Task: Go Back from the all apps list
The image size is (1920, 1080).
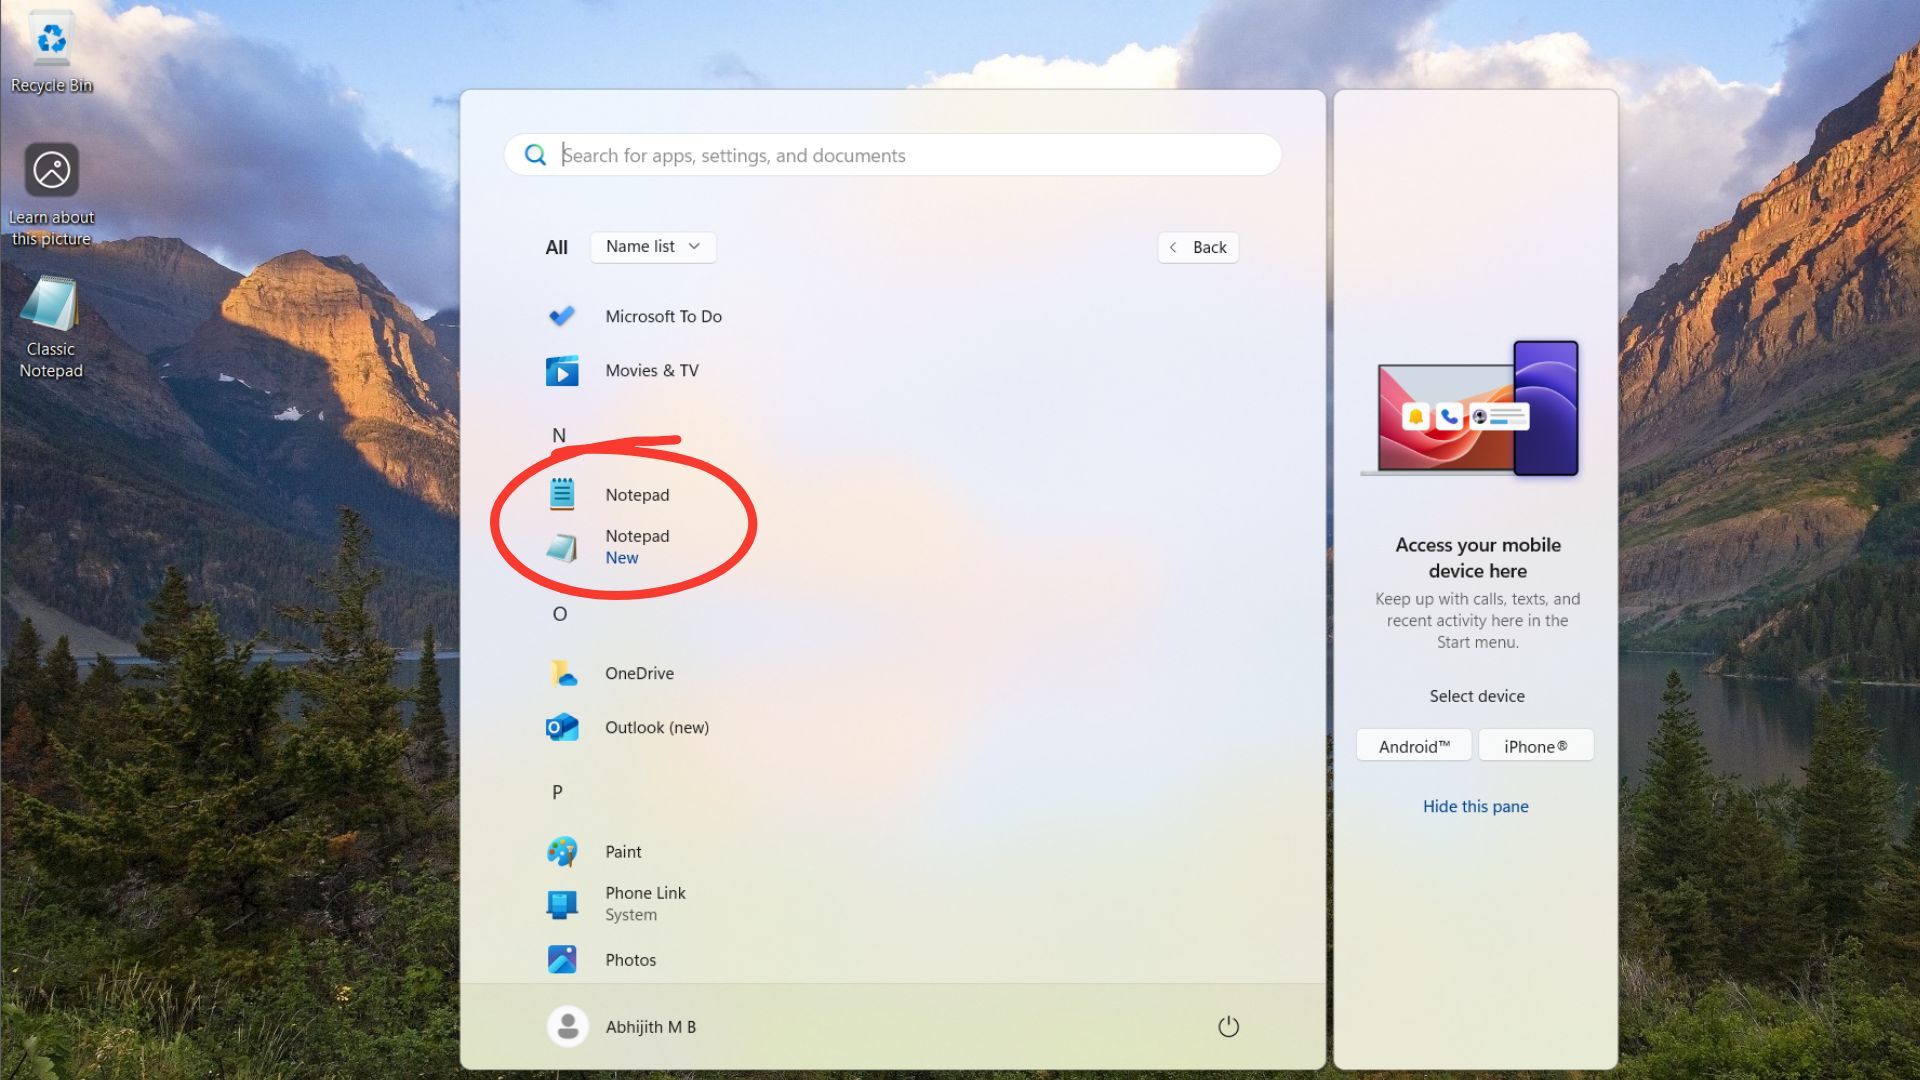Action: (1197, 247)
